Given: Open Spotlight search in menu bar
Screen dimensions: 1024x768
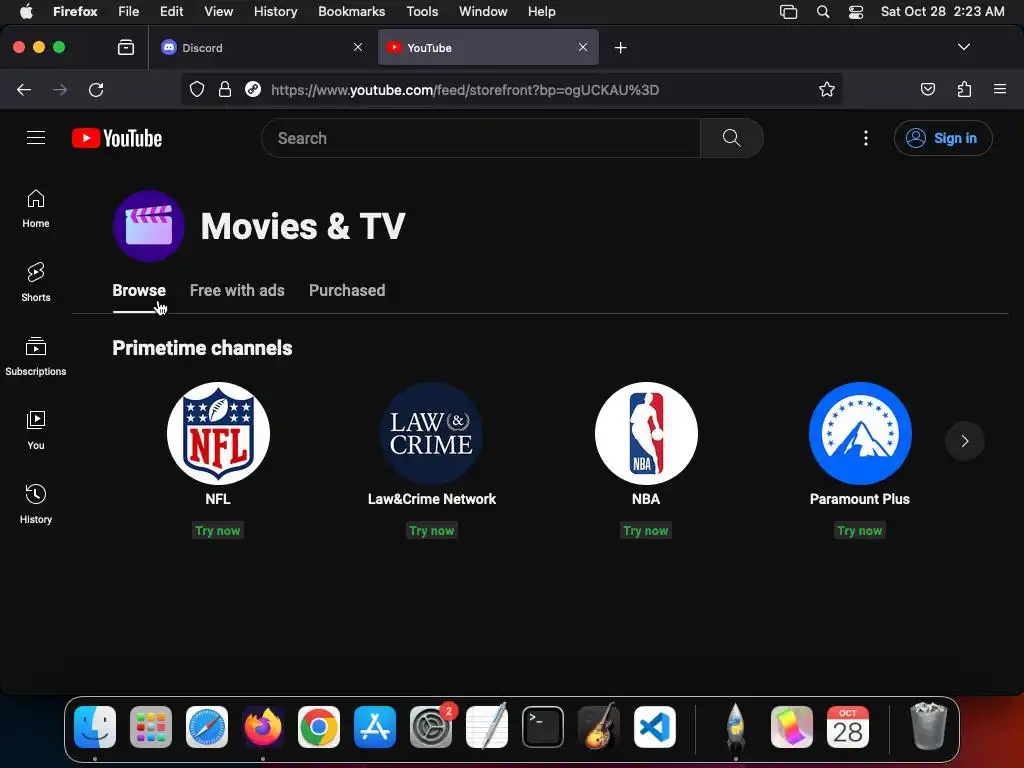Looking at the screenshot, I should (x=823, y=12).
